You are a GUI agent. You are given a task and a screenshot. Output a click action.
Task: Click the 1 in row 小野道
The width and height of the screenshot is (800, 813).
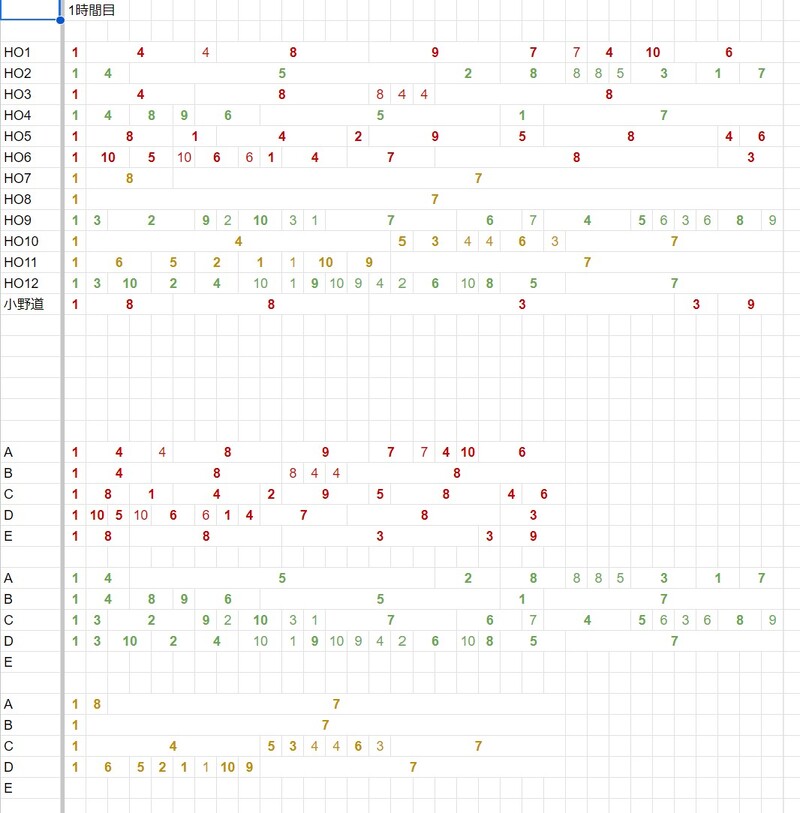click(75, 304)
